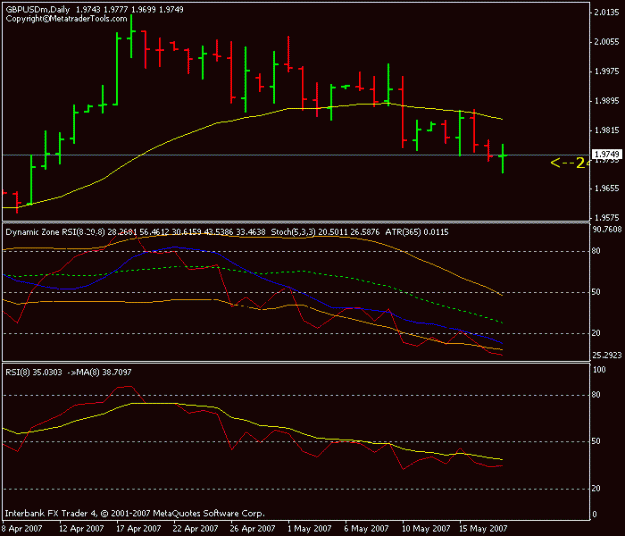The height and width of the screenshot is (536, 625).
Task: Click the 26 Apr 2007 date label
Action: [252, 529]
